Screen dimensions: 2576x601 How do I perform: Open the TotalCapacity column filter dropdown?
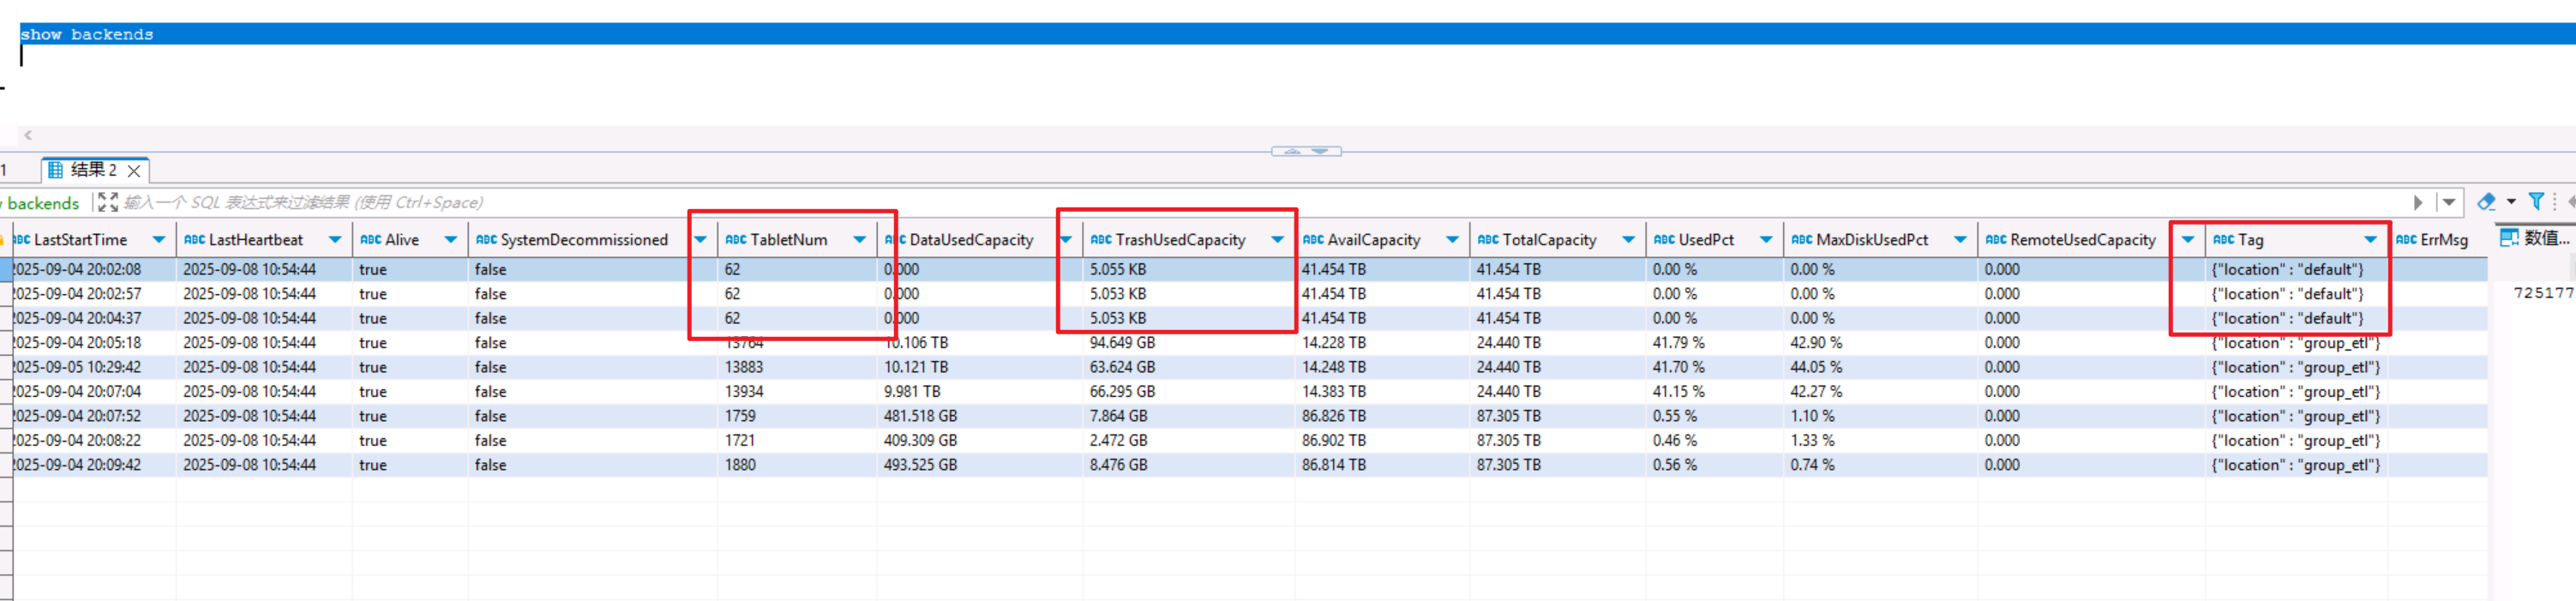pyautogui.click(x=1629, y=240)
